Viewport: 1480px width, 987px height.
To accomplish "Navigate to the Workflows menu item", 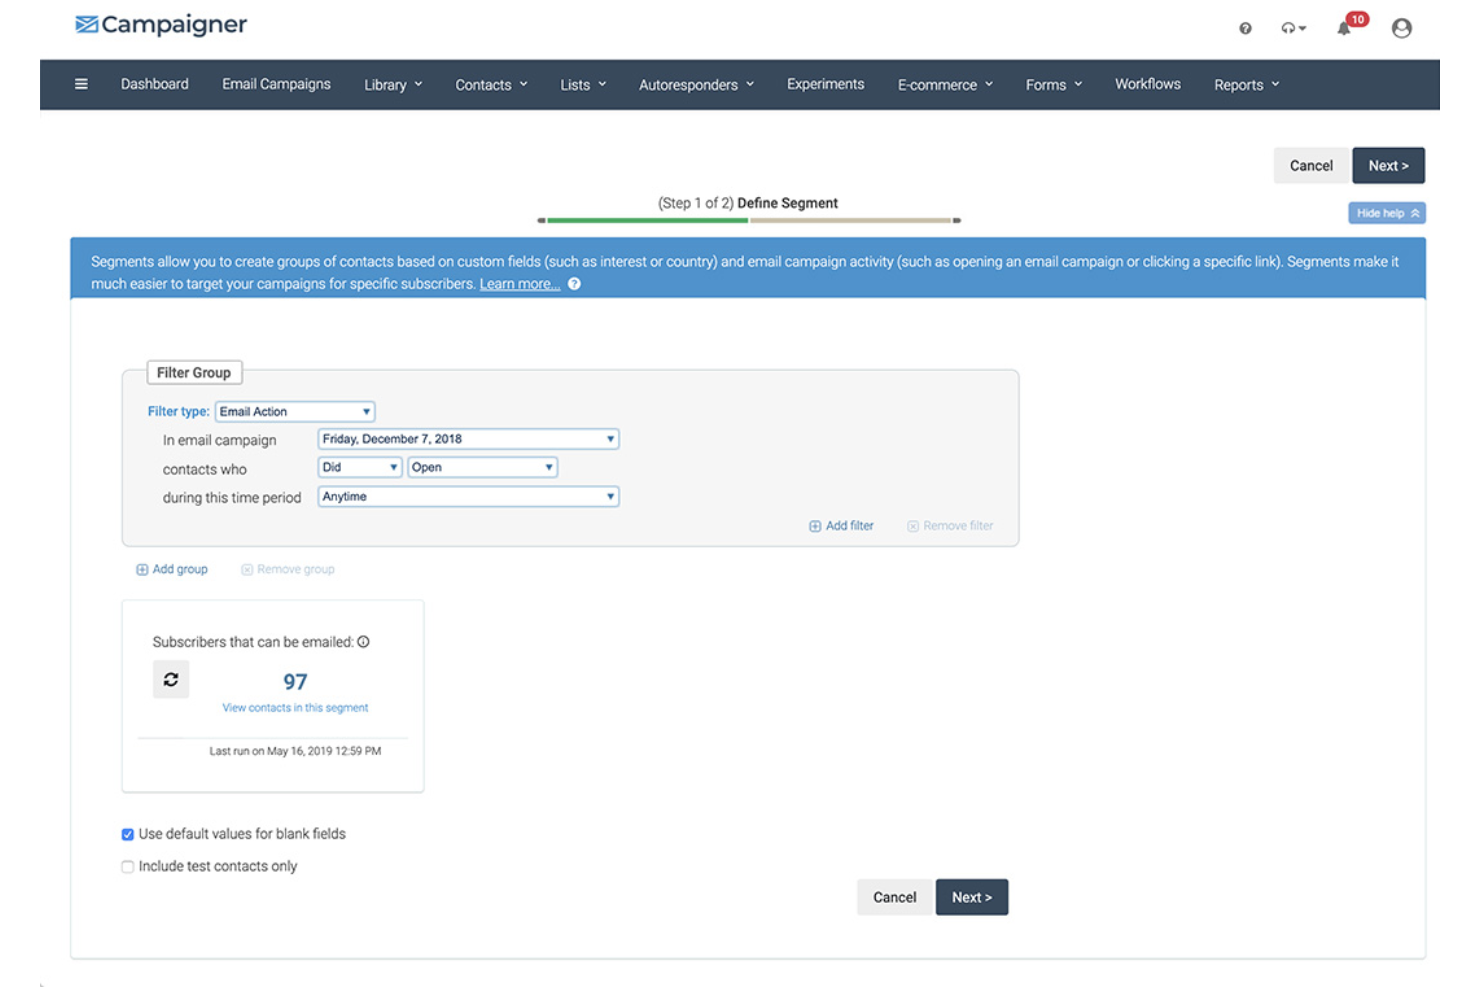I will pos(1147,84).
